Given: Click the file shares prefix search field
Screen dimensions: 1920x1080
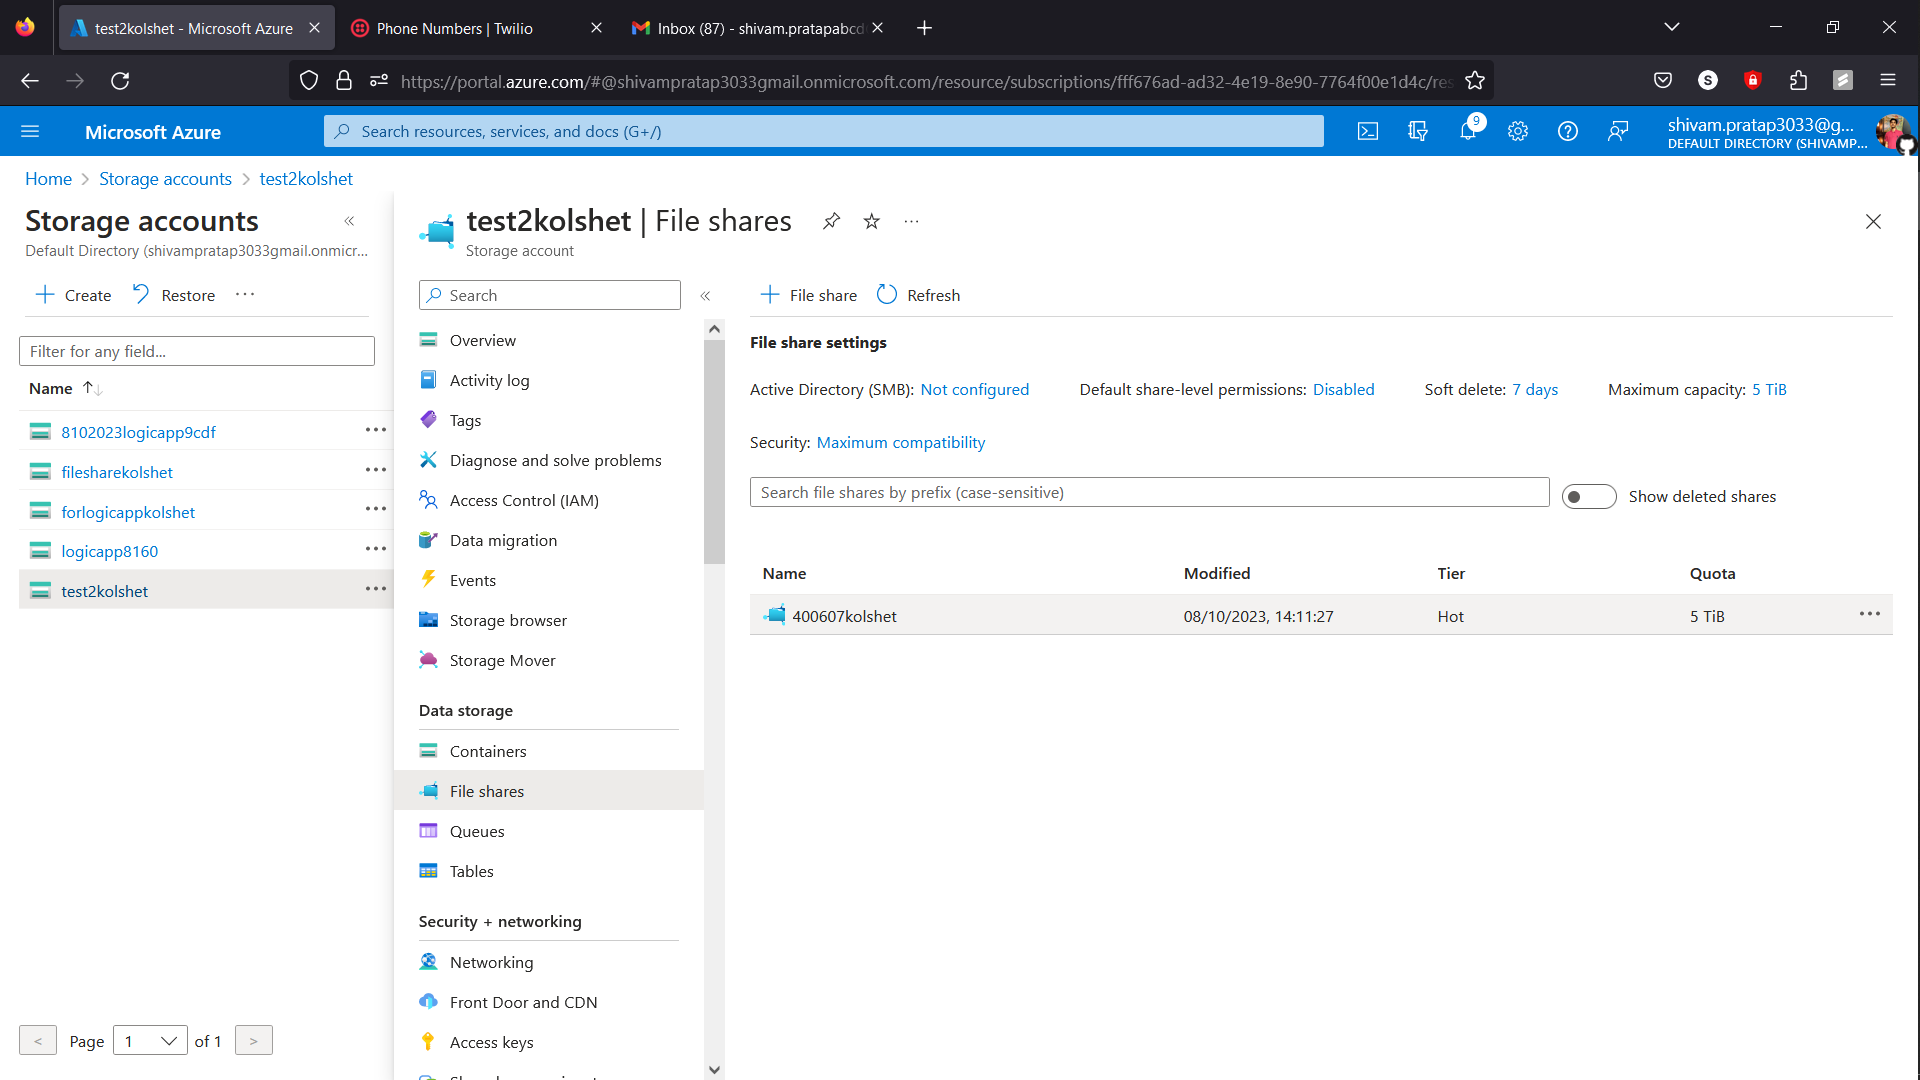Looking at the screenshot, I should tap(1148, 492).
